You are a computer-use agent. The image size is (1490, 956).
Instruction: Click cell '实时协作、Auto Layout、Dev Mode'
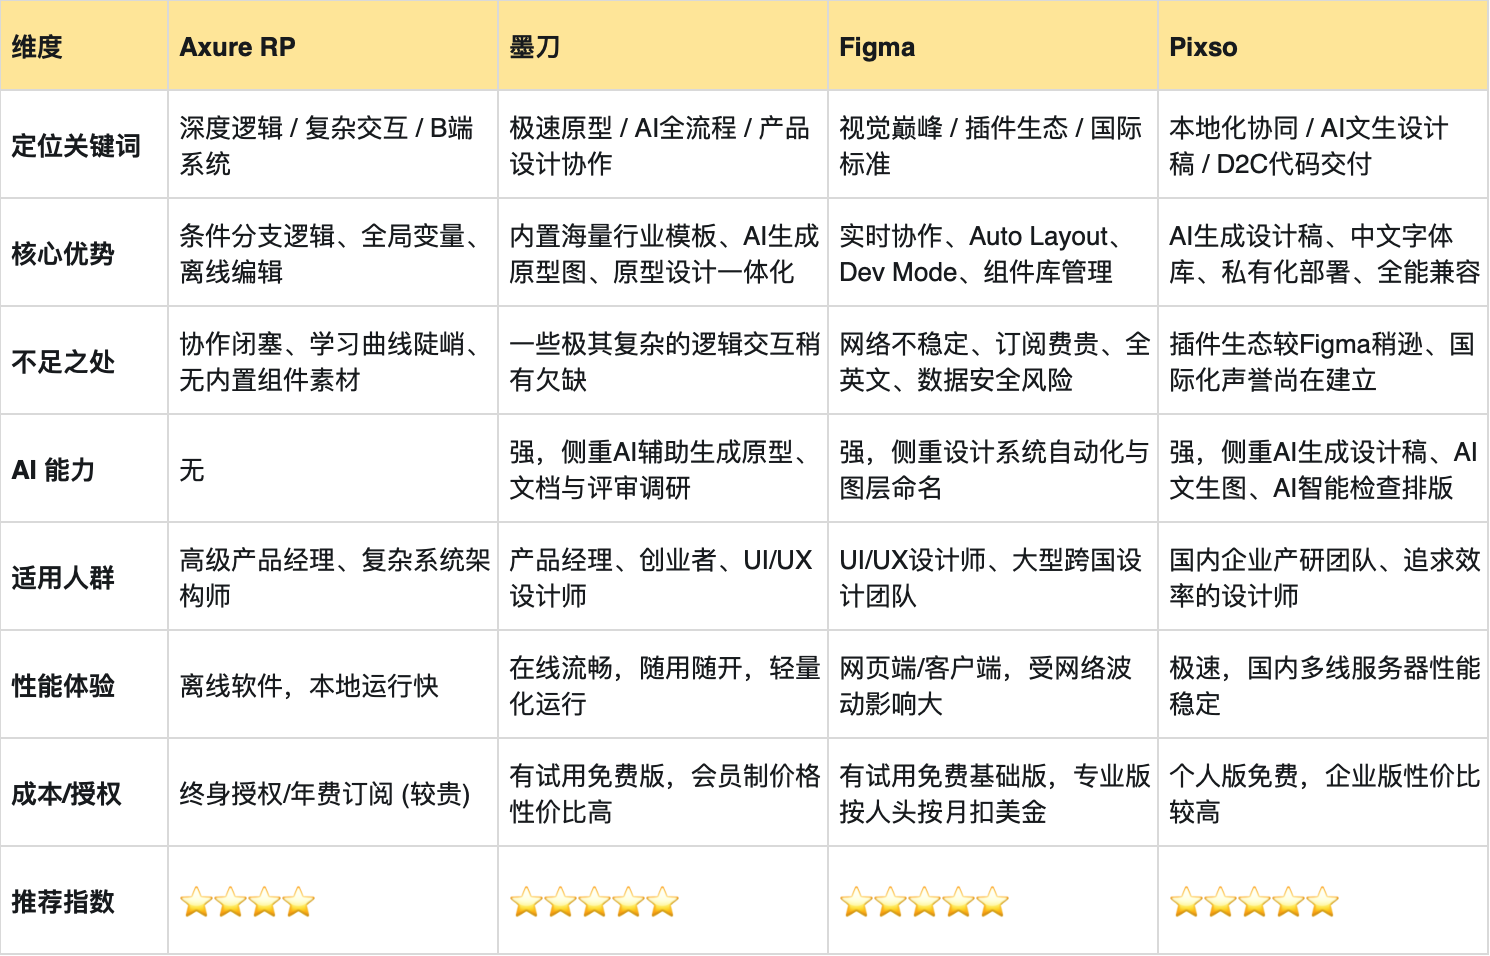coord(993,253)
